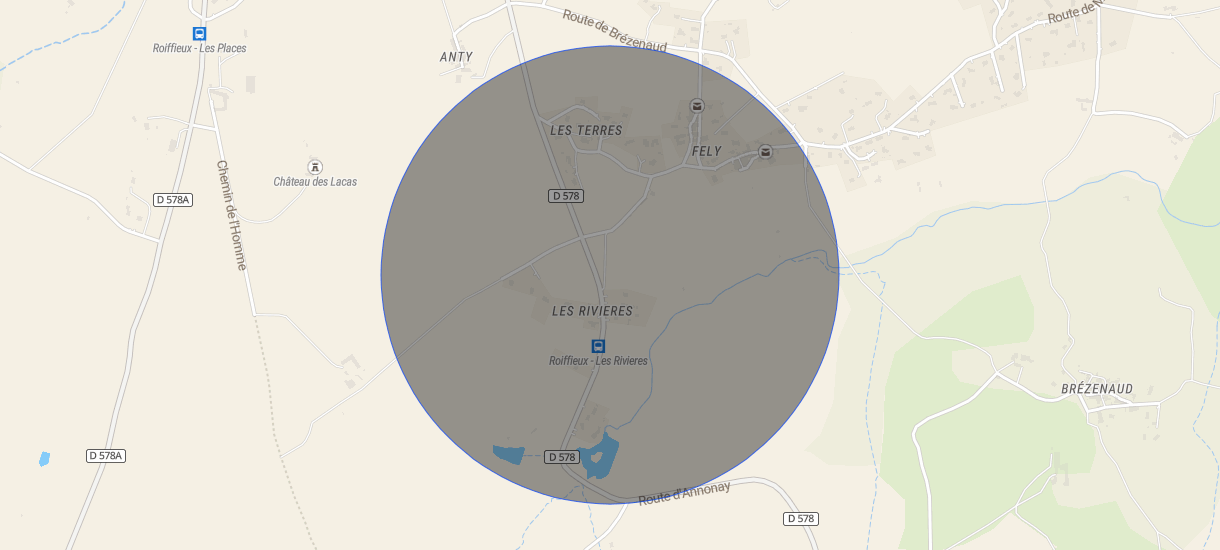Image resolution: width=1220 pixels, height=550 pixels.
Task: Select the Roiffieux - Les Rivieres bus stop icon
Action: point(598,346)
